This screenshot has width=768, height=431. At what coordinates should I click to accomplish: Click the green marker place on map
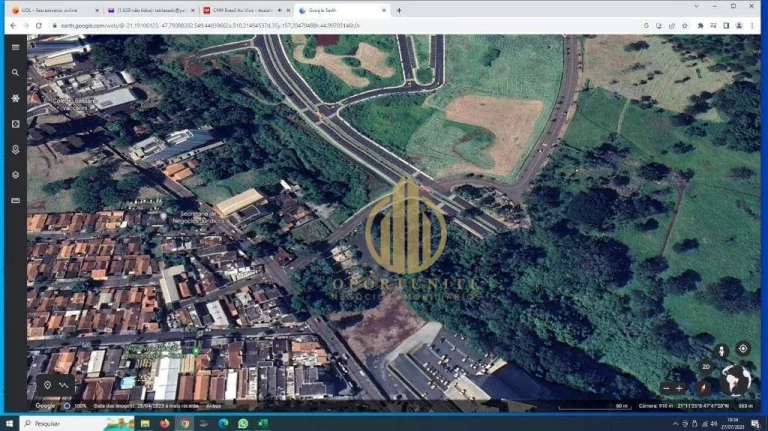click(196, 351)
